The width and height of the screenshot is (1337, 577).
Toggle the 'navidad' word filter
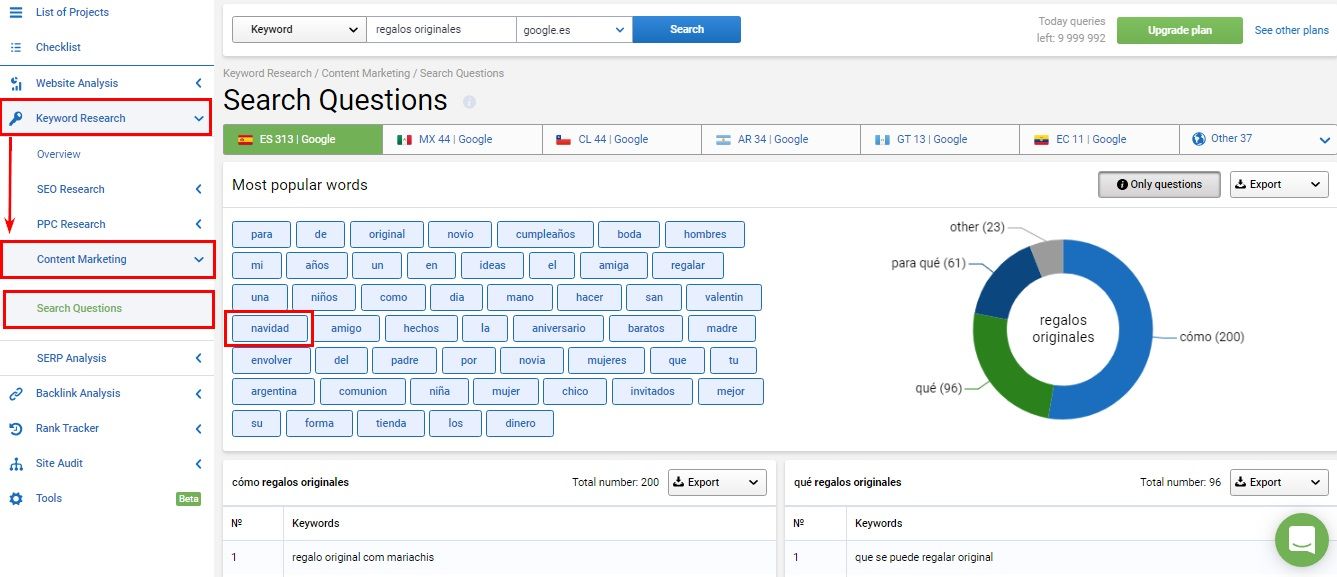tap(270, 328)
